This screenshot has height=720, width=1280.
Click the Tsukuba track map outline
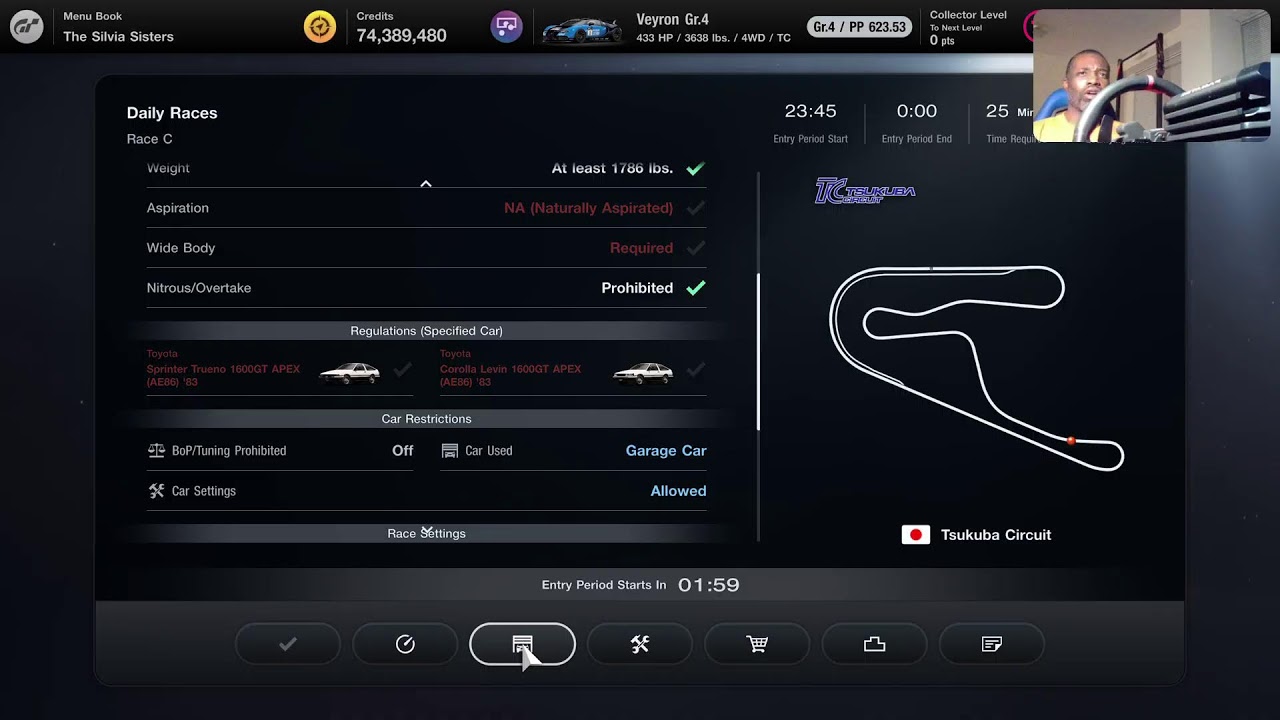[976, 368]
